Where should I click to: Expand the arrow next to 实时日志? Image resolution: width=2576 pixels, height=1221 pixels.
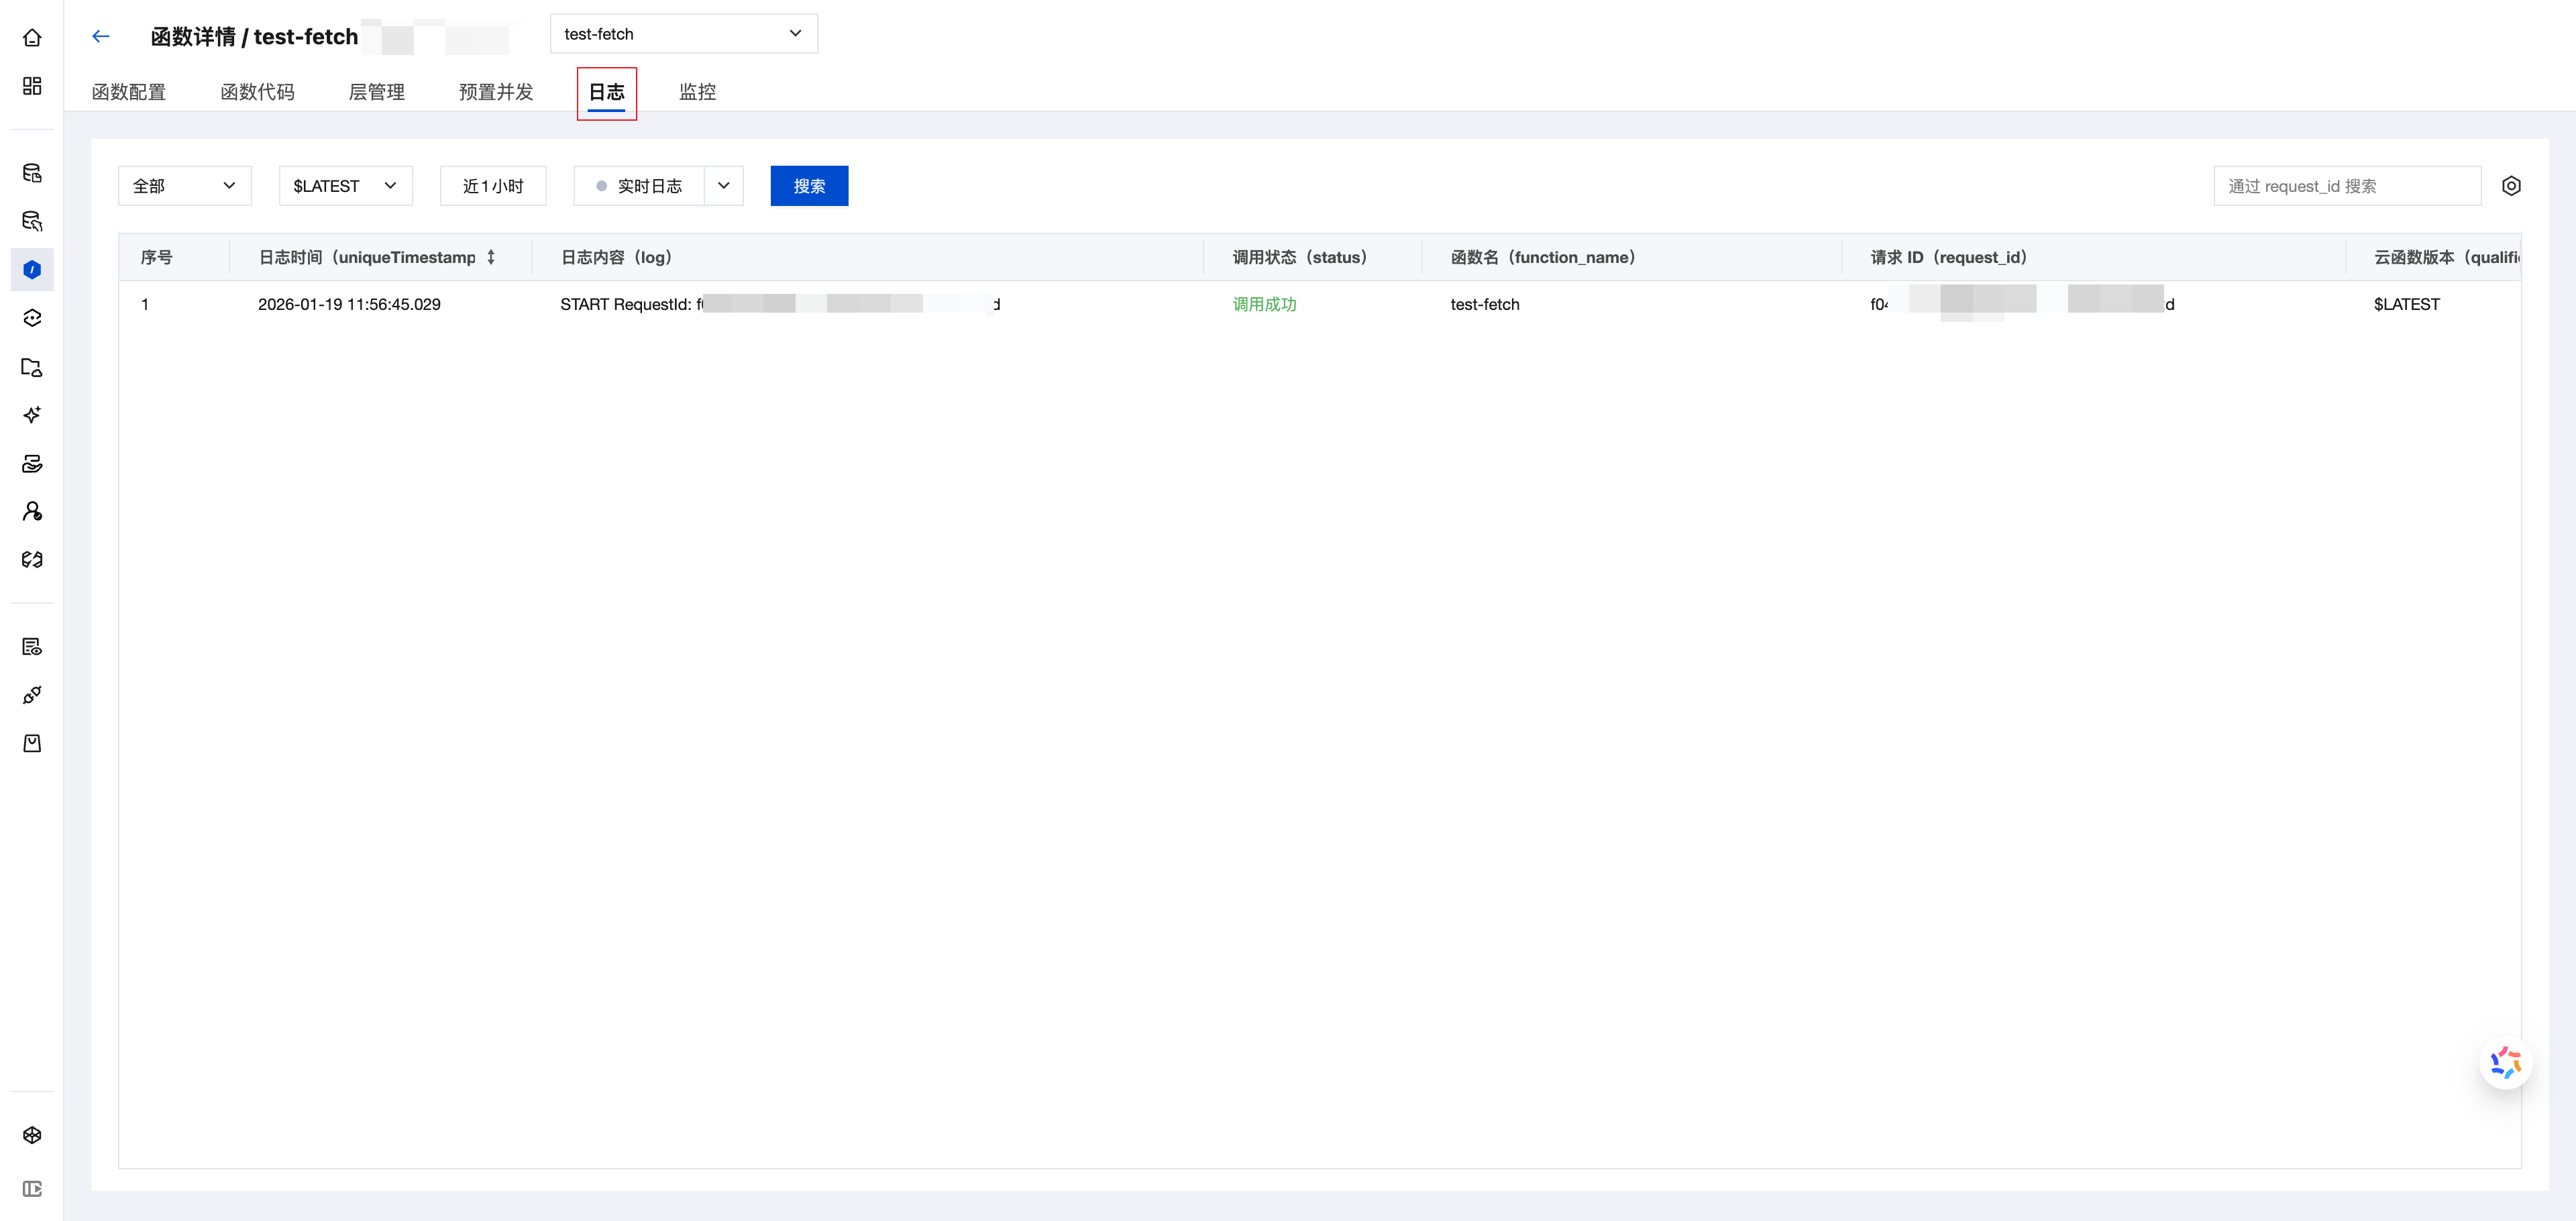pos(724,186)
